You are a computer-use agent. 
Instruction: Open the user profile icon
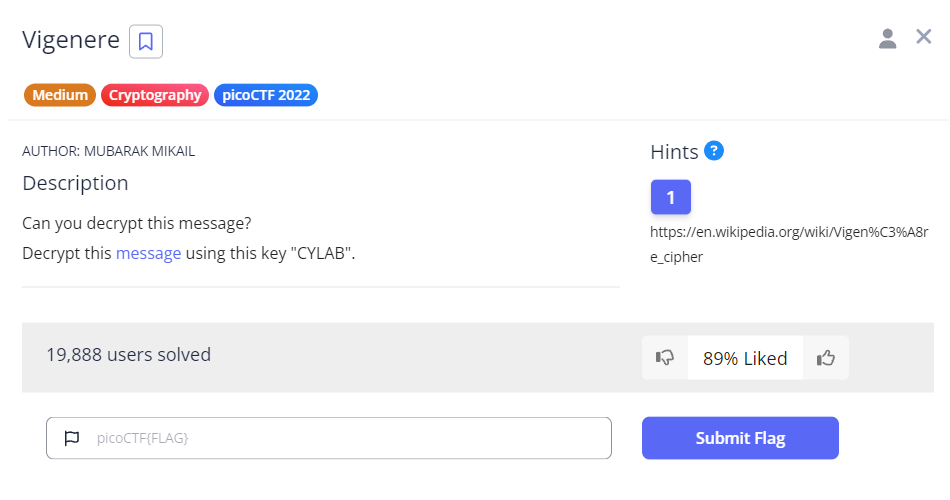coord(887,39)
